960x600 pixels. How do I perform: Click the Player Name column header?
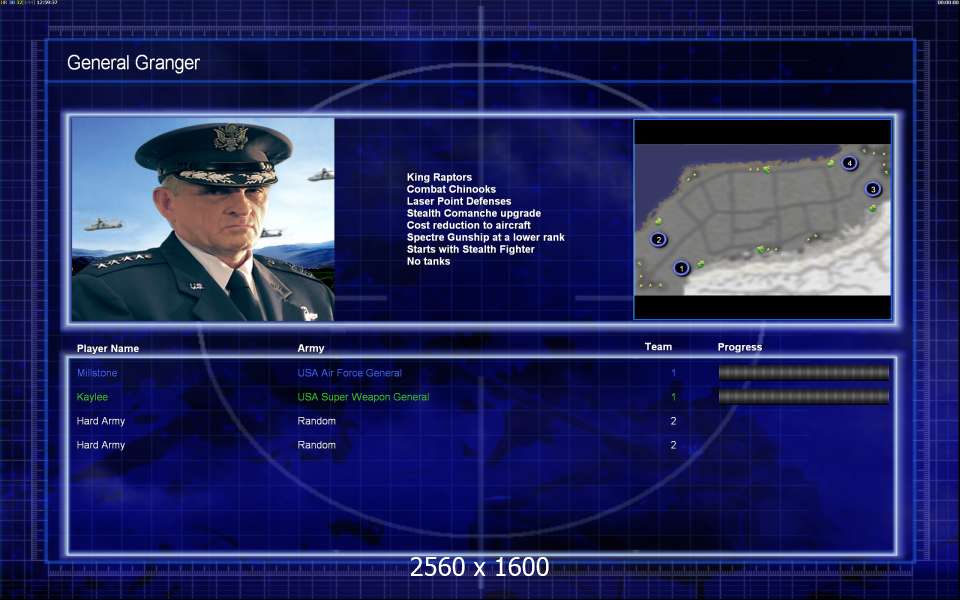[x=108, y=348]
